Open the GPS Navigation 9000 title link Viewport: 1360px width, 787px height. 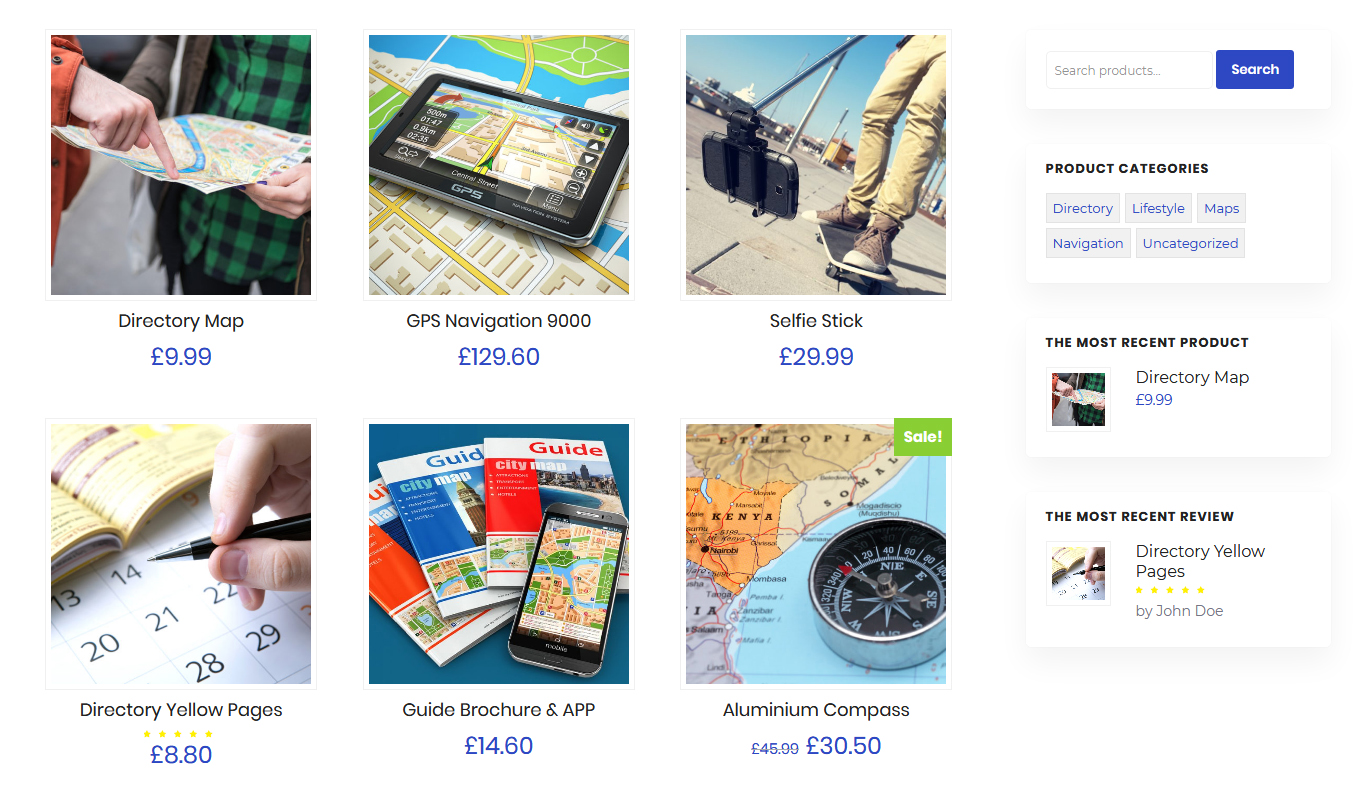tap(499, 321)
